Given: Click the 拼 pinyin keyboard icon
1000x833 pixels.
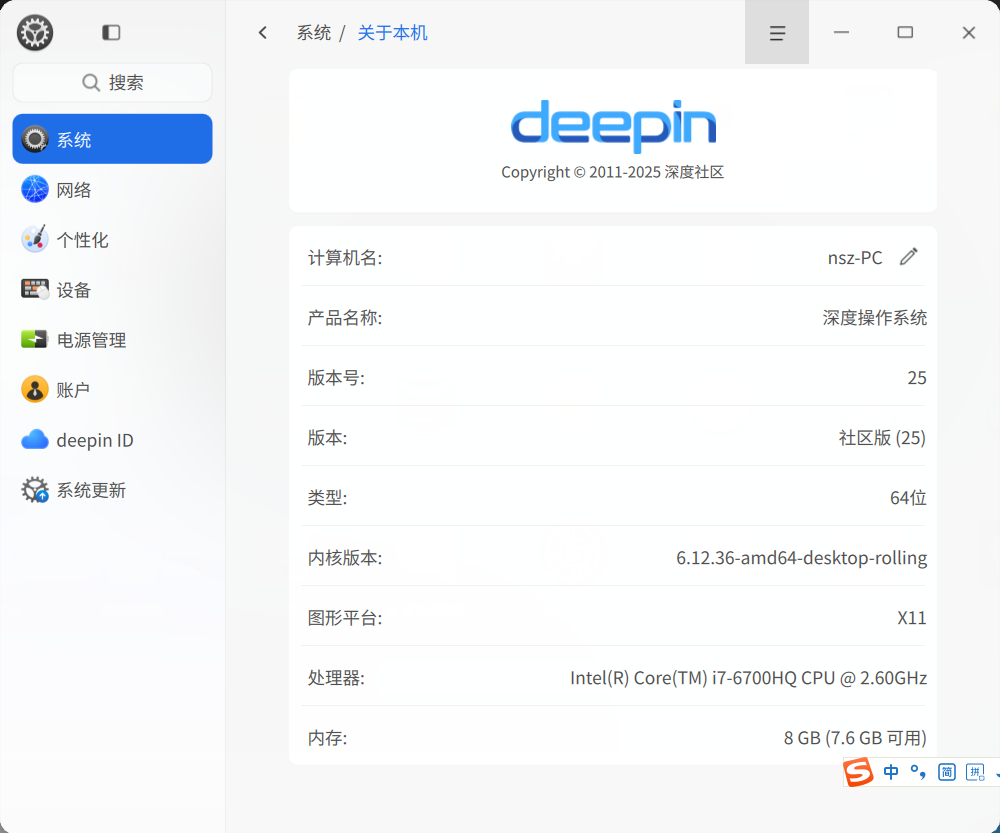Looking at the screenshot, I should point(975,772).
